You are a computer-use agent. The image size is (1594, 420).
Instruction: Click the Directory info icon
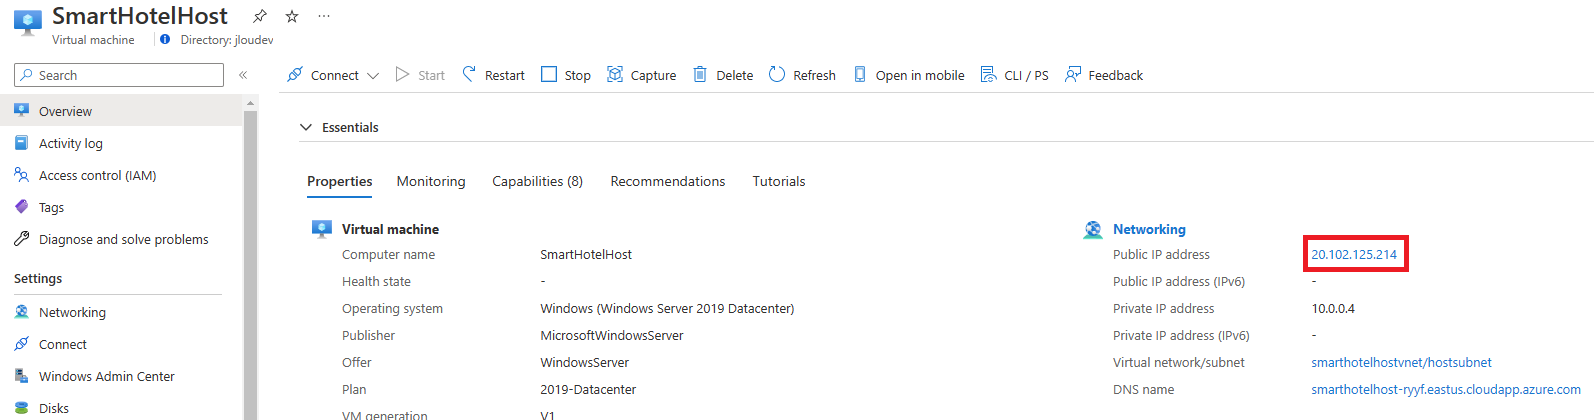click(x=165, y=40)
